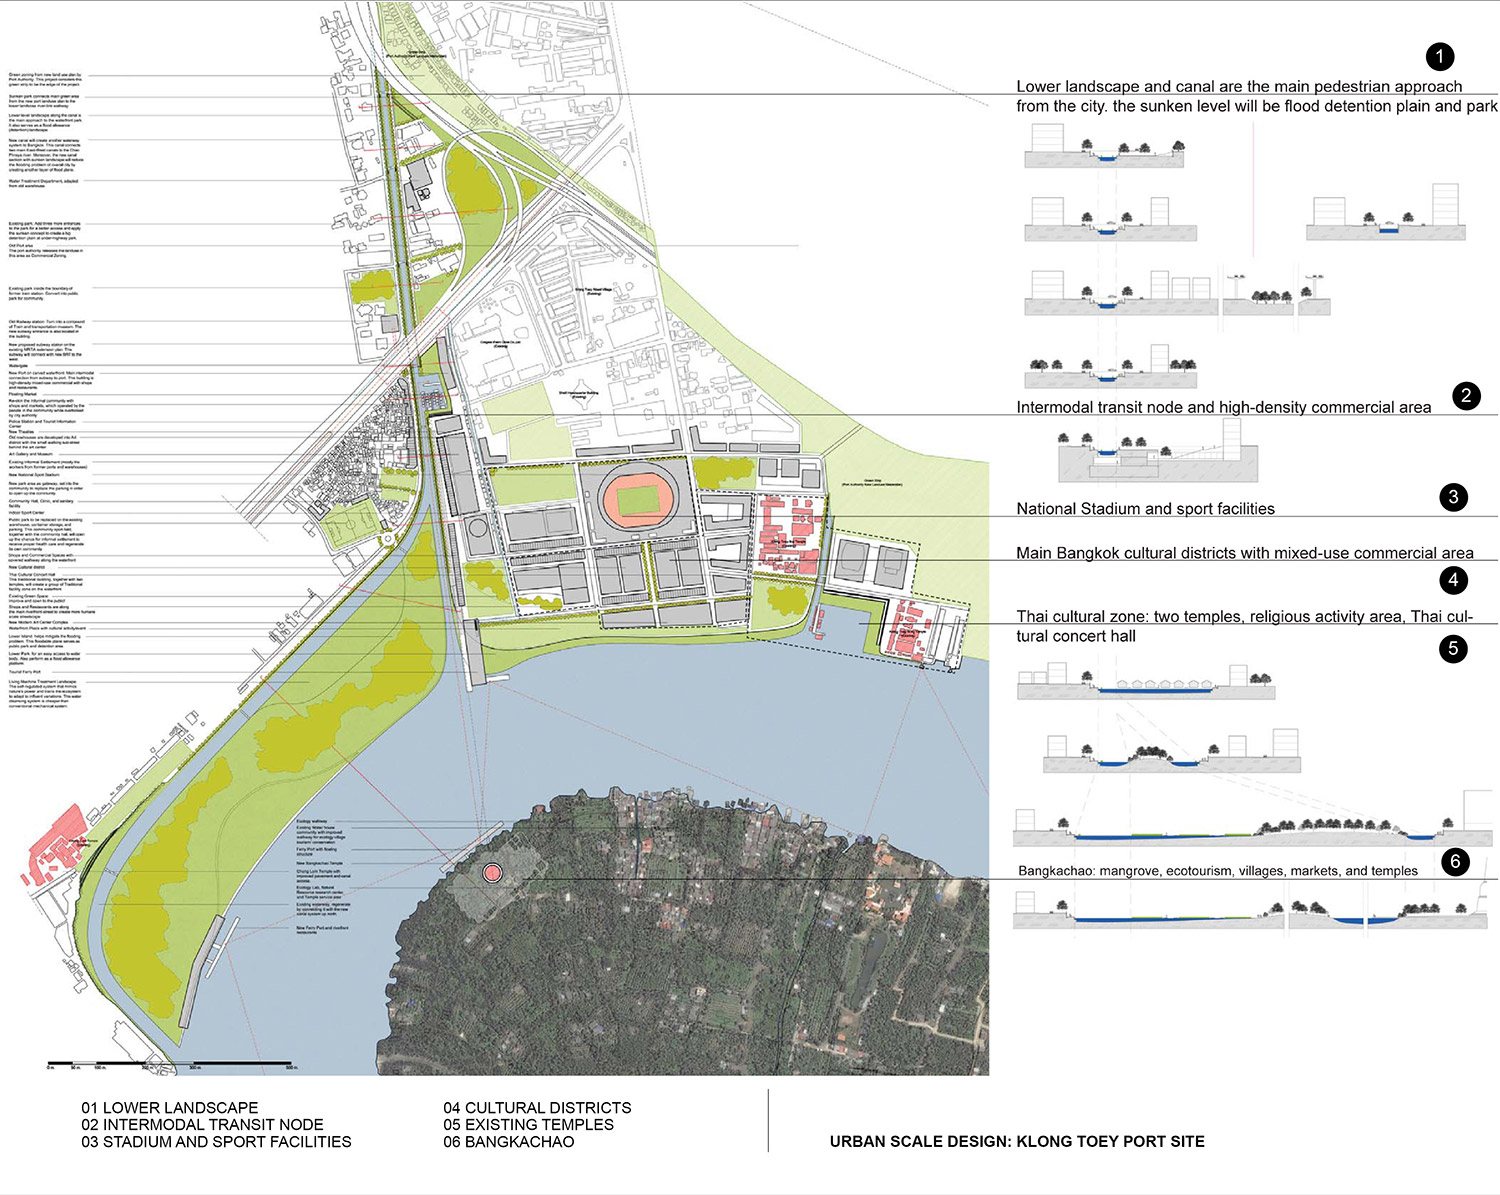Select the black circle numbered 3
The height and width of the screenshot is (1195, 1500).
[1453, 497]
